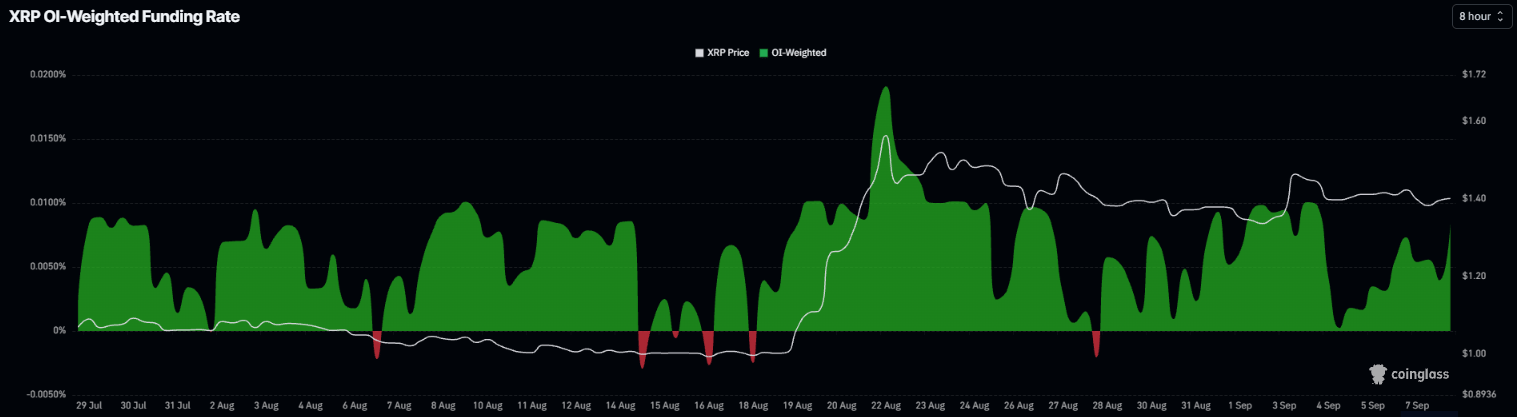
Task: Click the 7 Sep date label
Action: pyautogui.click(x=1416, y=407)
